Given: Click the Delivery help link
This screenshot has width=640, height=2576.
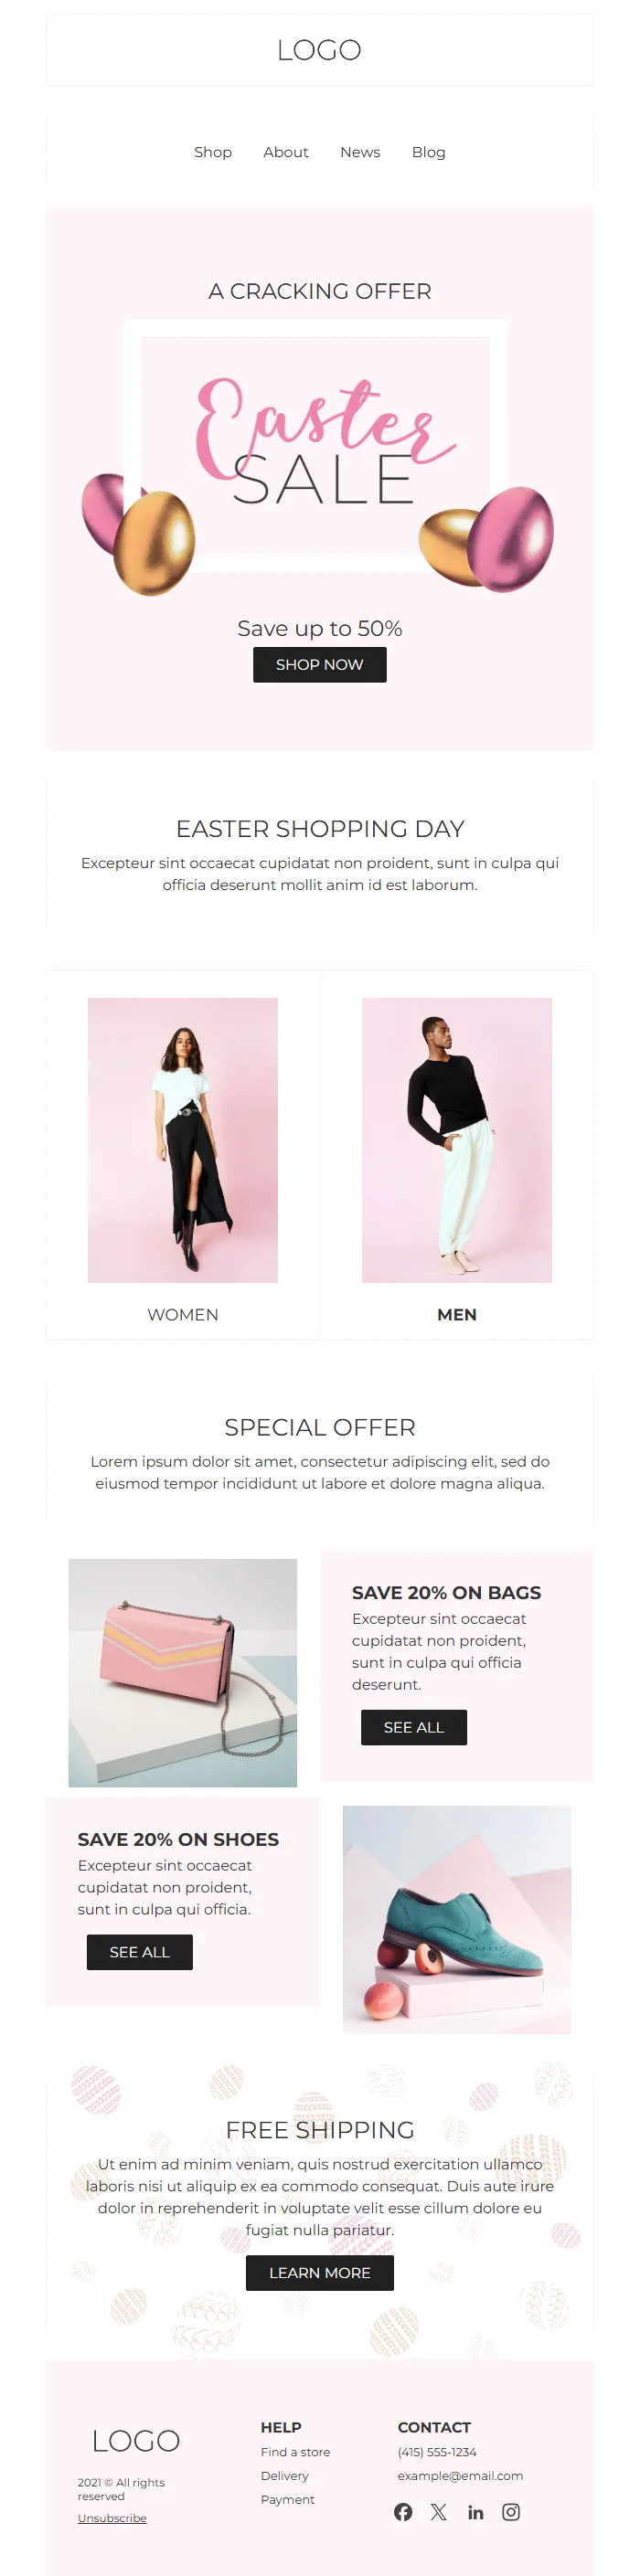Looking at the screenshot, I should click(x=285, y=2476).
